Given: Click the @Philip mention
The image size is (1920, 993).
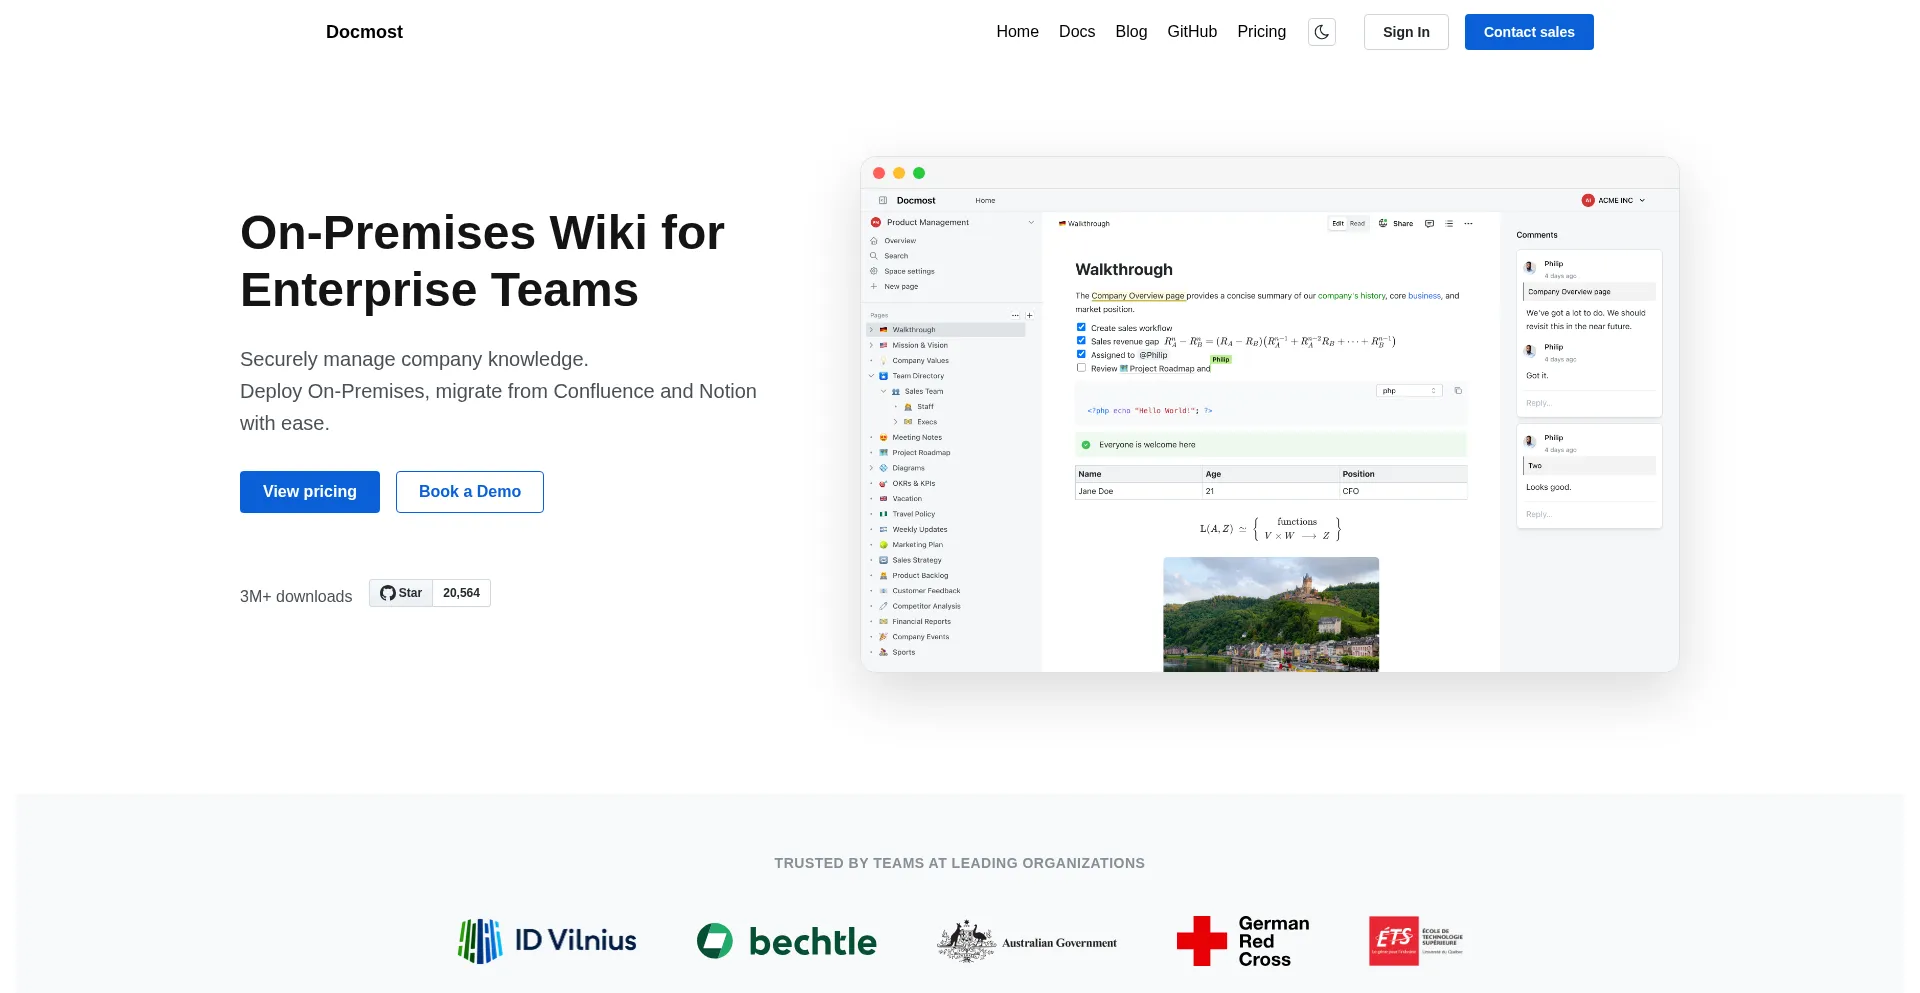Looking at the screenshot, I should 1153,355.
